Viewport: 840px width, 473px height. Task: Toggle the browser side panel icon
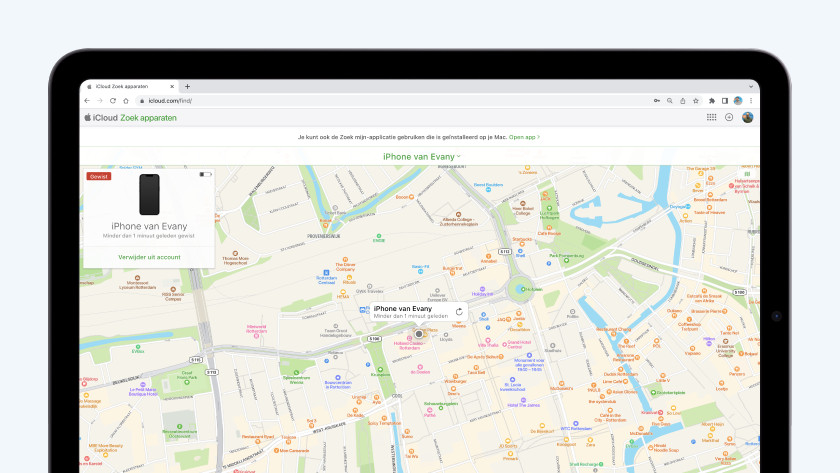click(725, 101)
